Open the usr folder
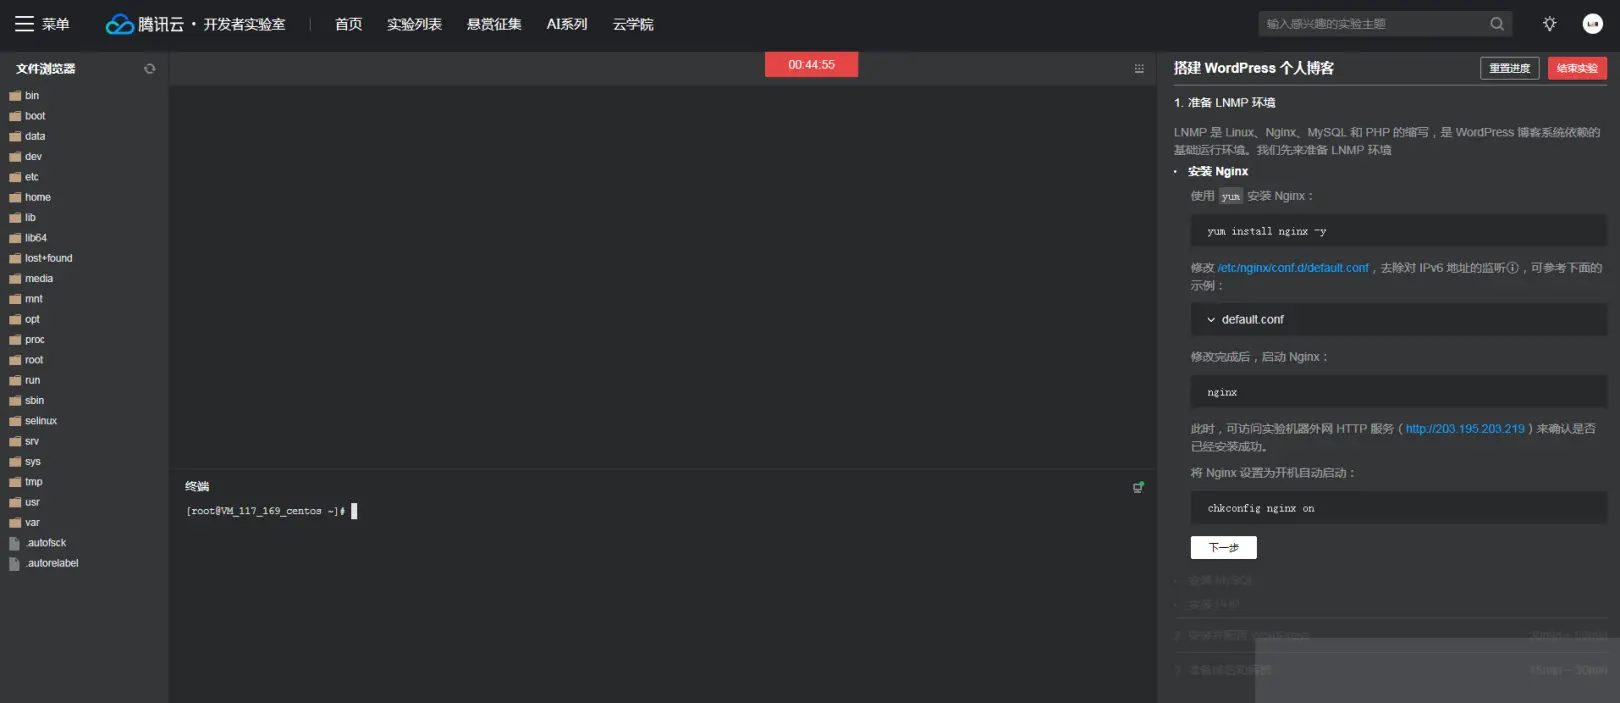 coord(25,502)
